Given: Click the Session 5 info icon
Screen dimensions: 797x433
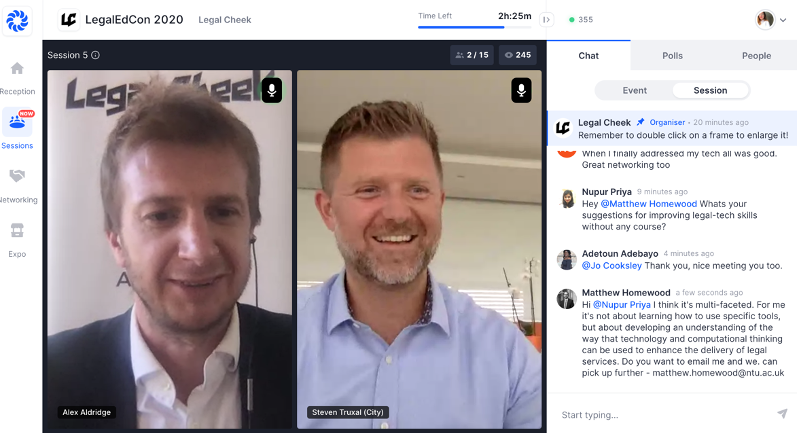Looking at the screenshot, I should pos(96,55).
